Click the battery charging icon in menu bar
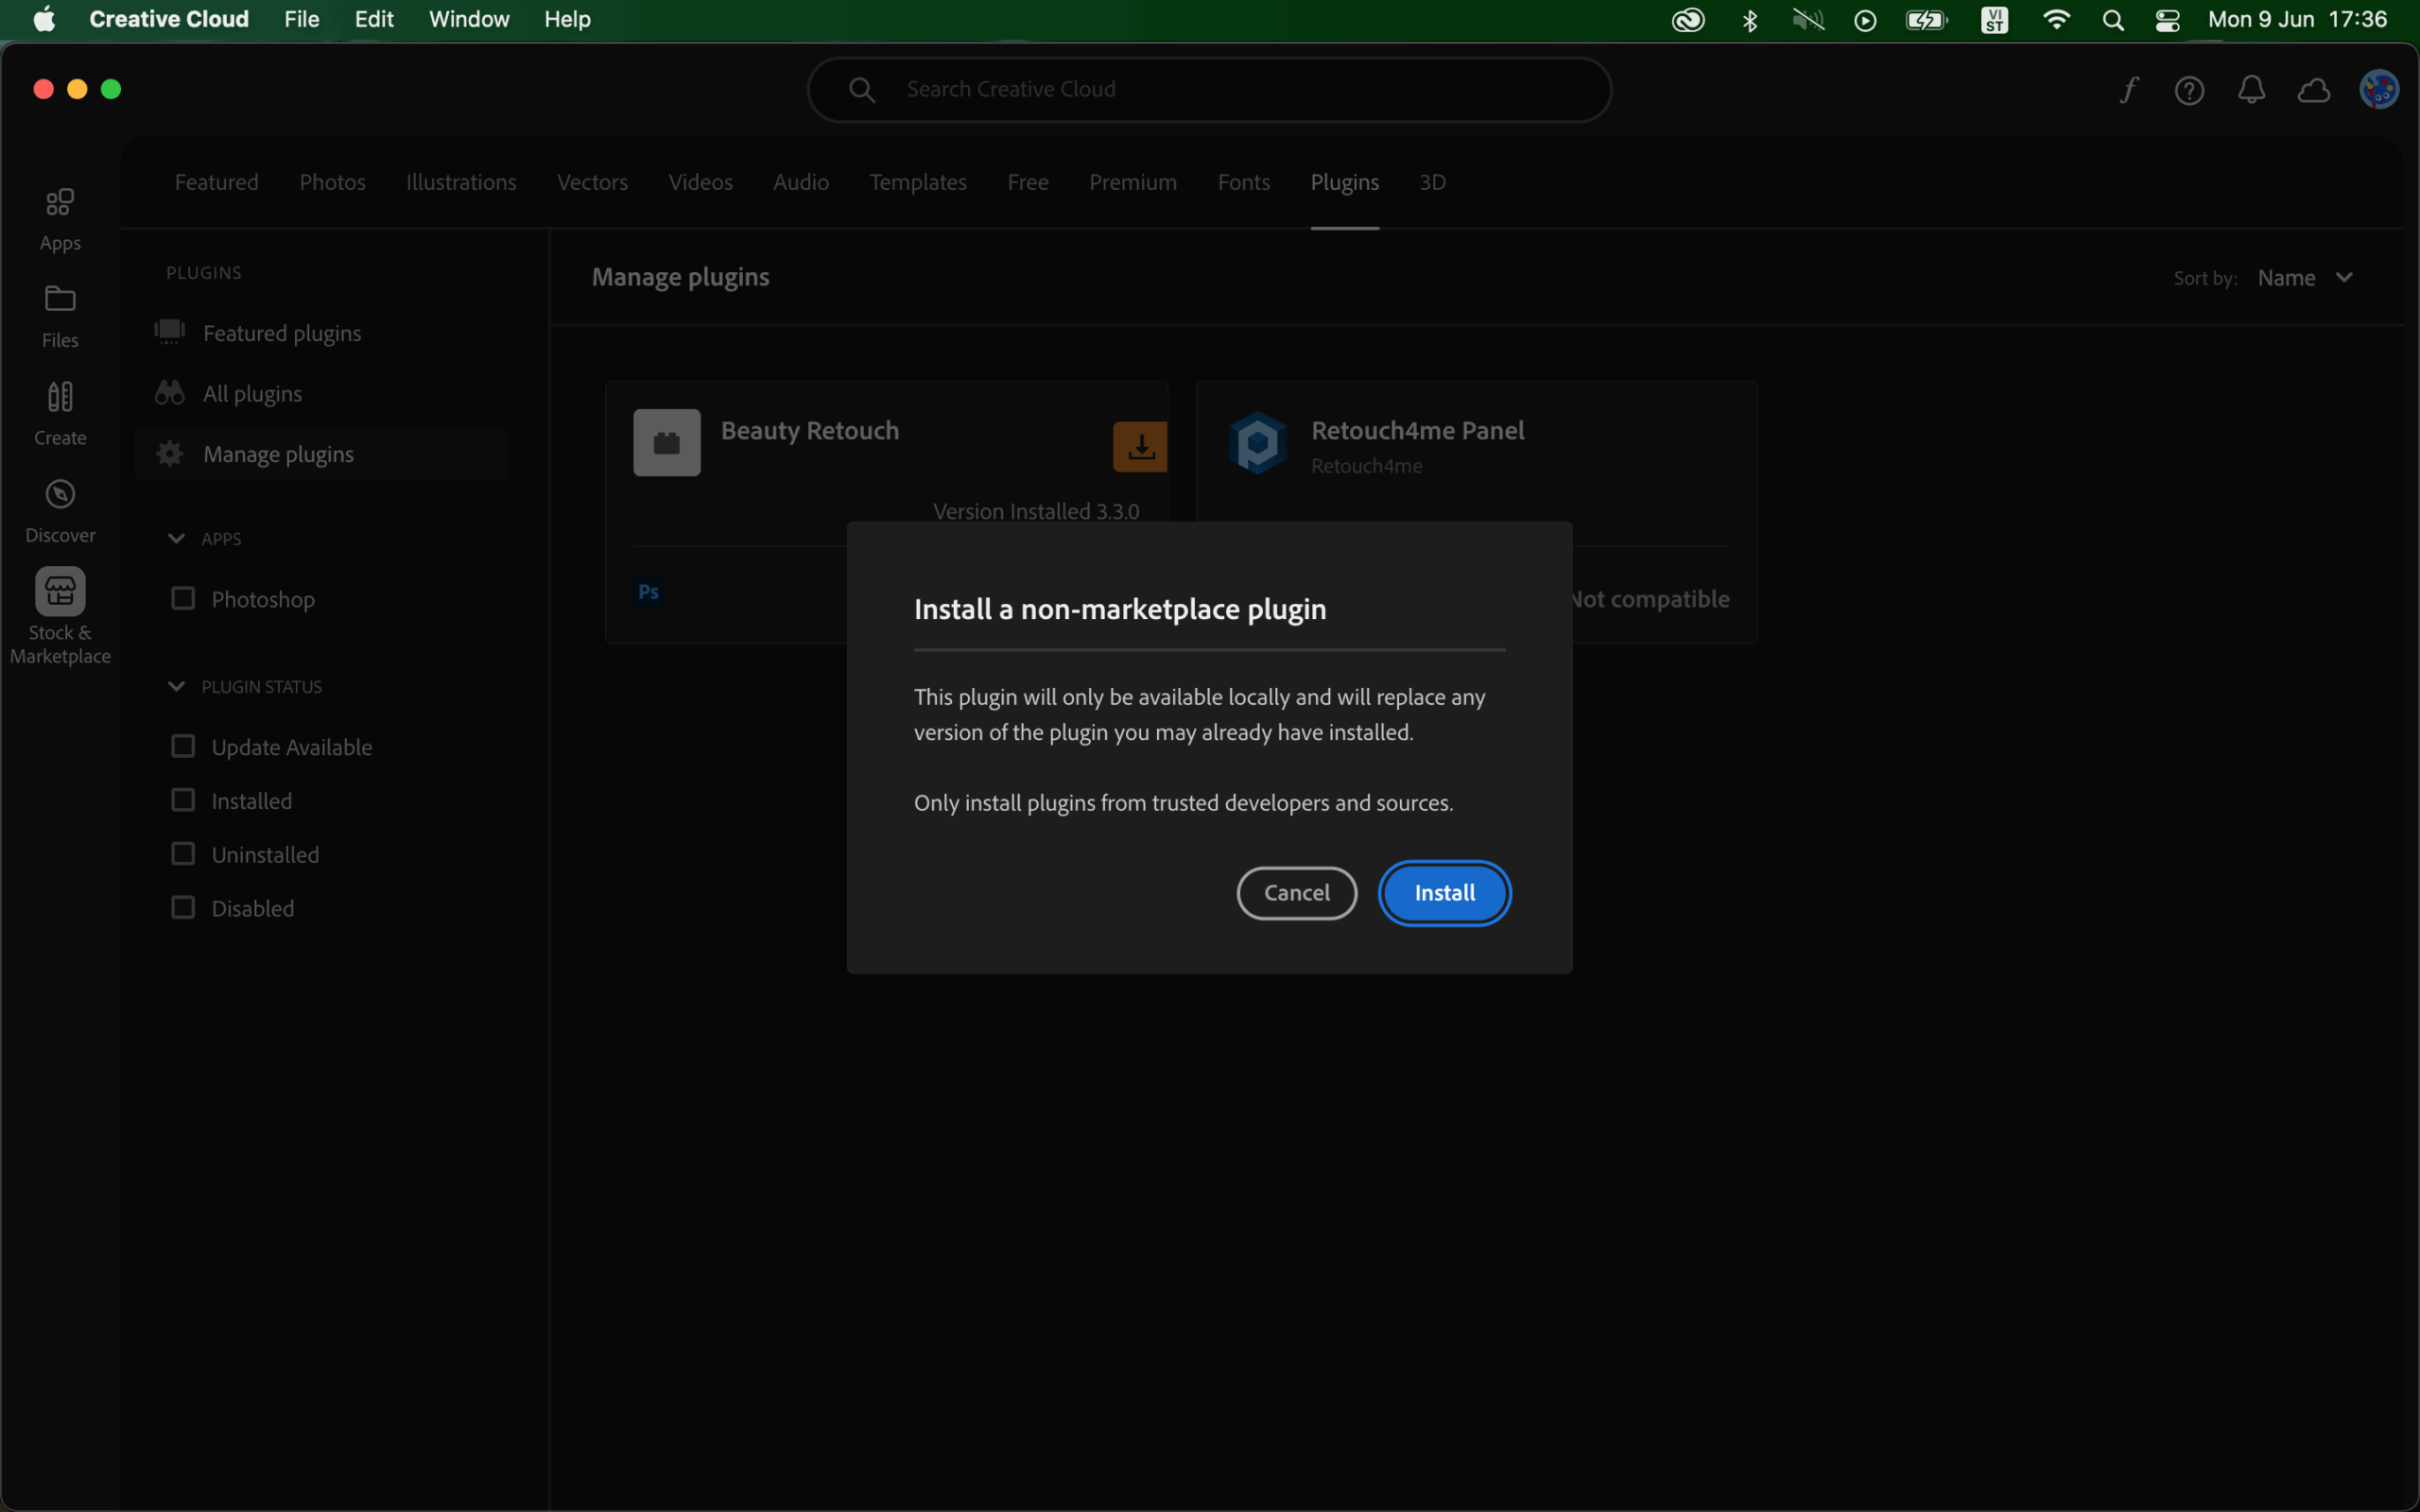Viewport: 2420px width, 1512px height. pyautogui.click(x=1926, y=20)
